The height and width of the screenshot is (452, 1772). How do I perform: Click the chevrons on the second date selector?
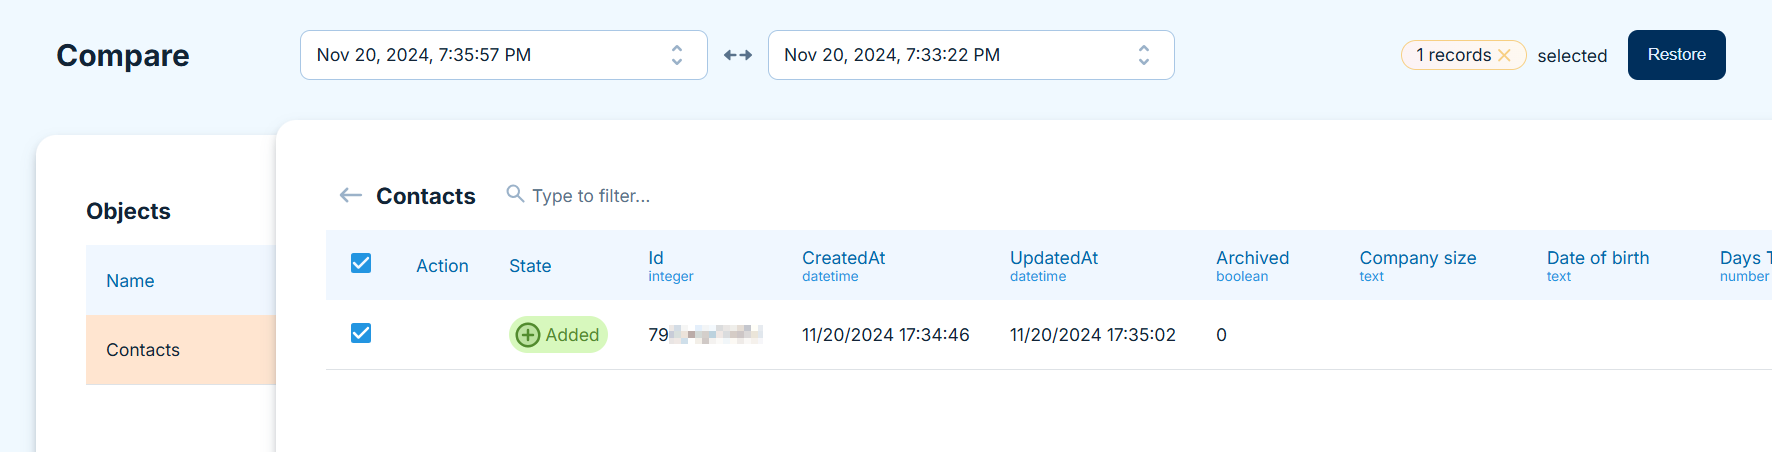coord(1144,55)
